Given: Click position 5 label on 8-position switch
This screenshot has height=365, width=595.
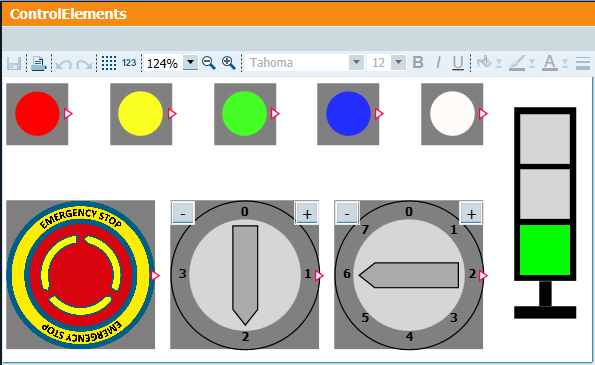Looking at the screenshot, I should click(365, 318).
